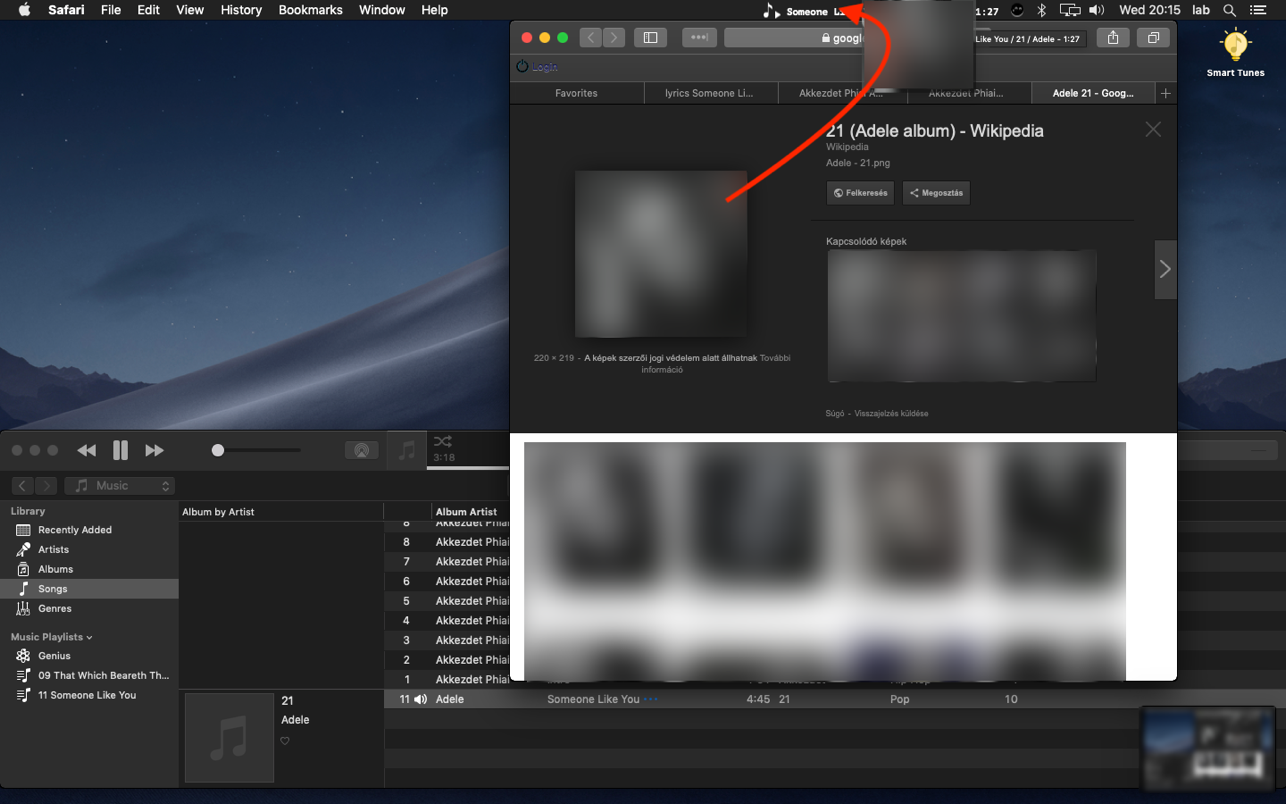Screen dimensions: 1286x804
Task: Click the Súgó link
Action: pos(835,413)
